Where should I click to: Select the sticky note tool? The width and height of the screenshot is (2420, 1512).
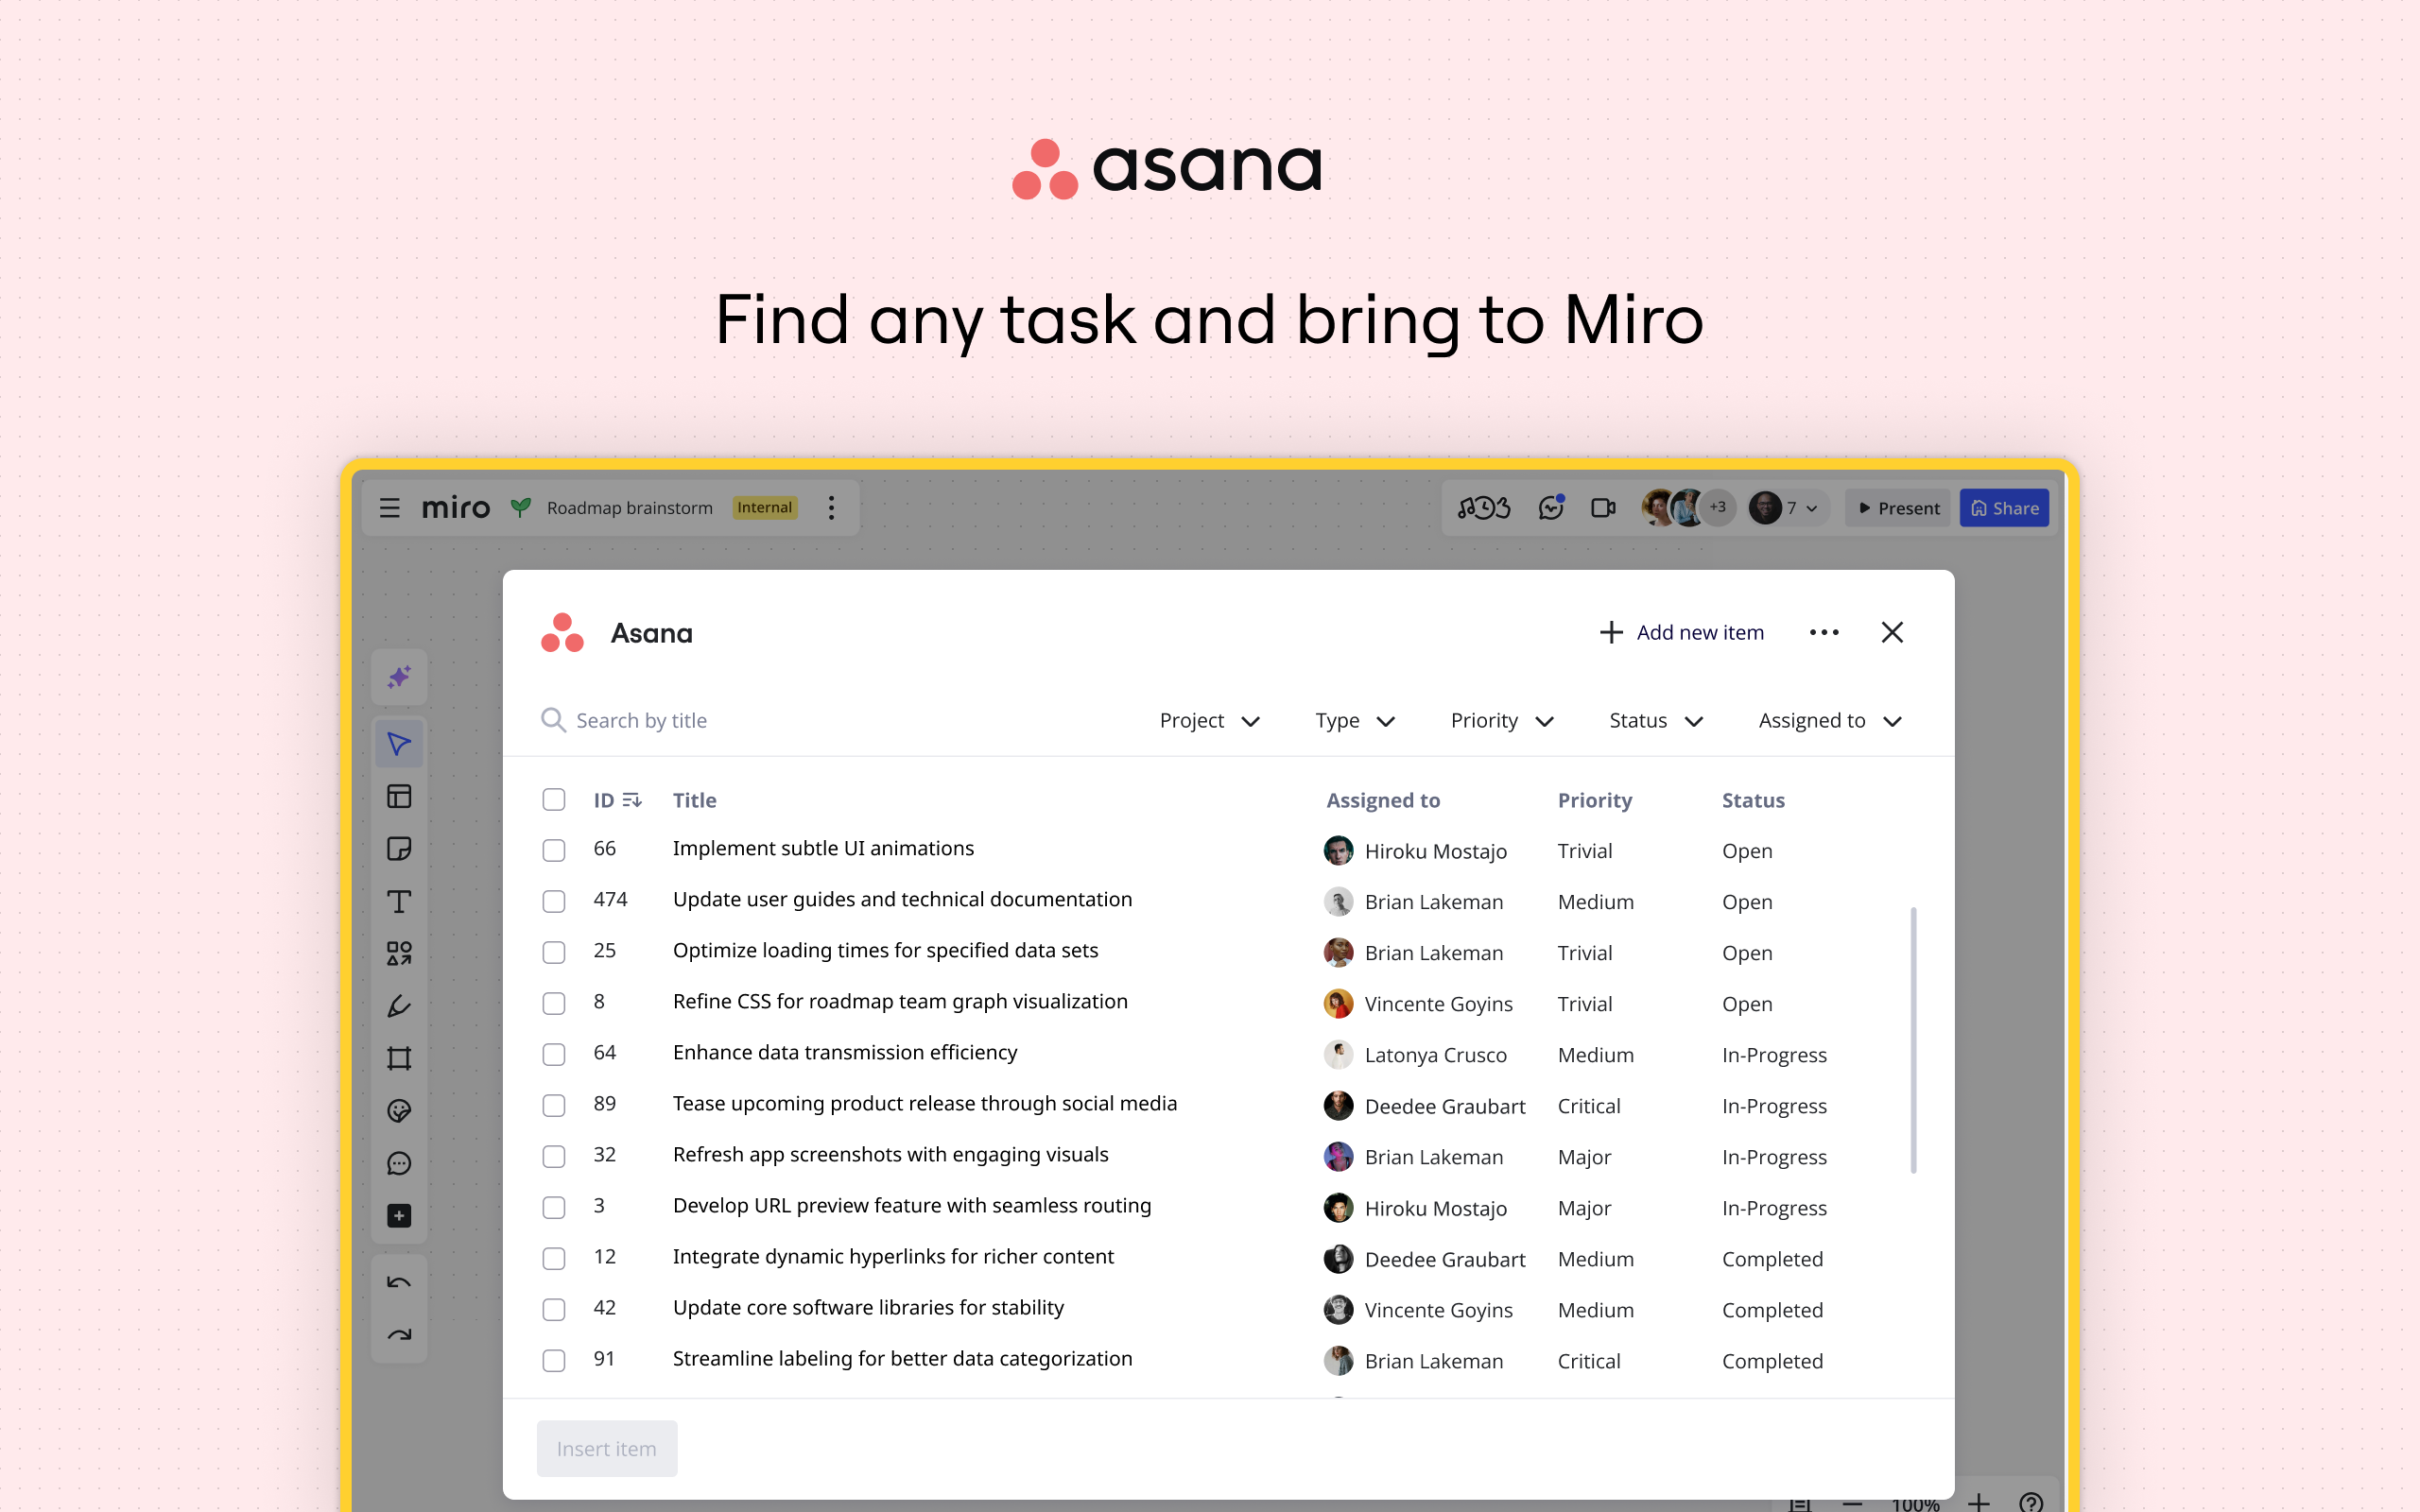click(399, 848)
